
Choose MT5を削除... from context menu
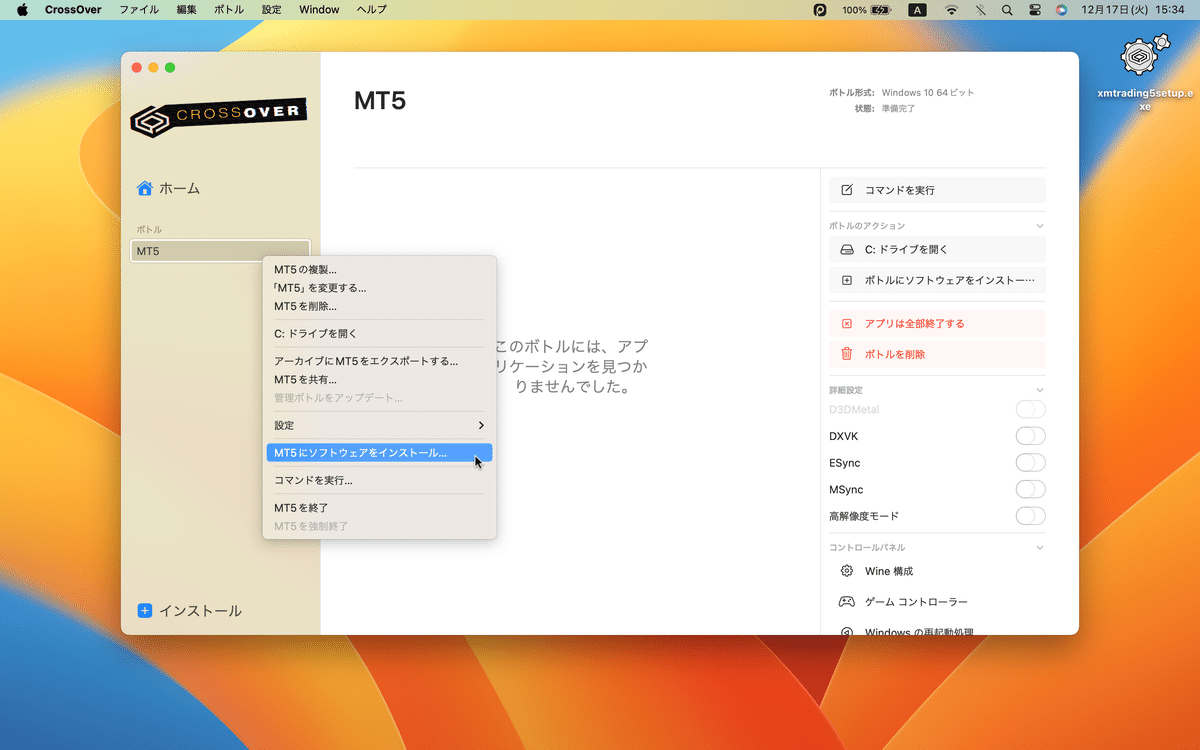[x=379, y=306]
